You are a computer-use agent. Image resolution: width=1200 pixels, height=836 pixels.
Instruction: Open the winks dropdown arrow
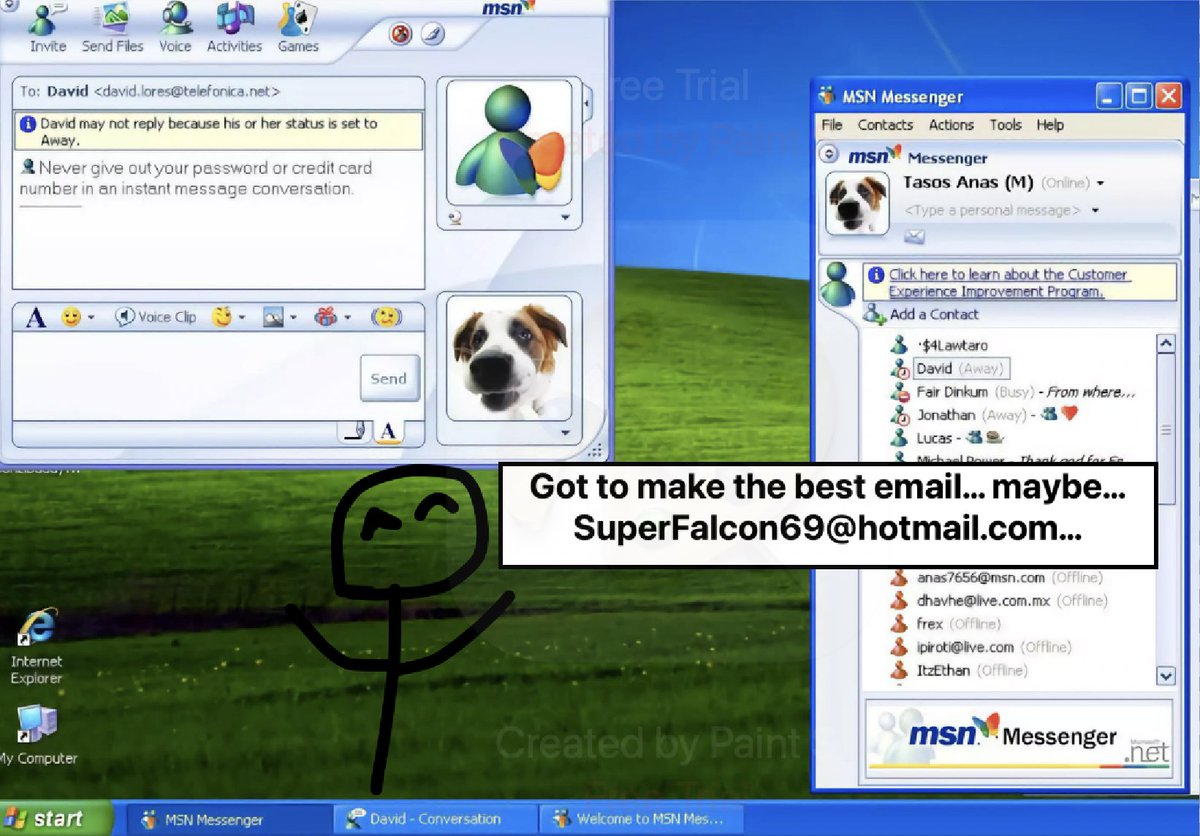[242, 318]
